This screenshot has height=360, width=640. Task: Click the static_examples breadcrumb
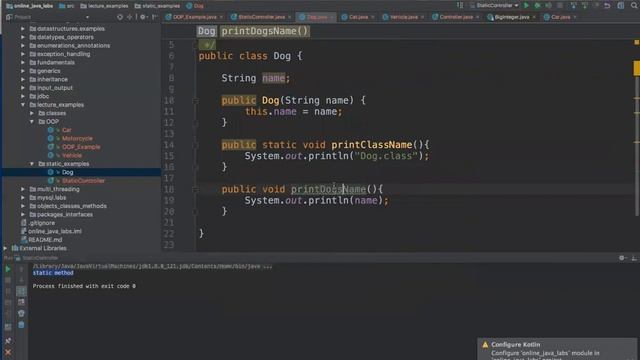[157, 6]
